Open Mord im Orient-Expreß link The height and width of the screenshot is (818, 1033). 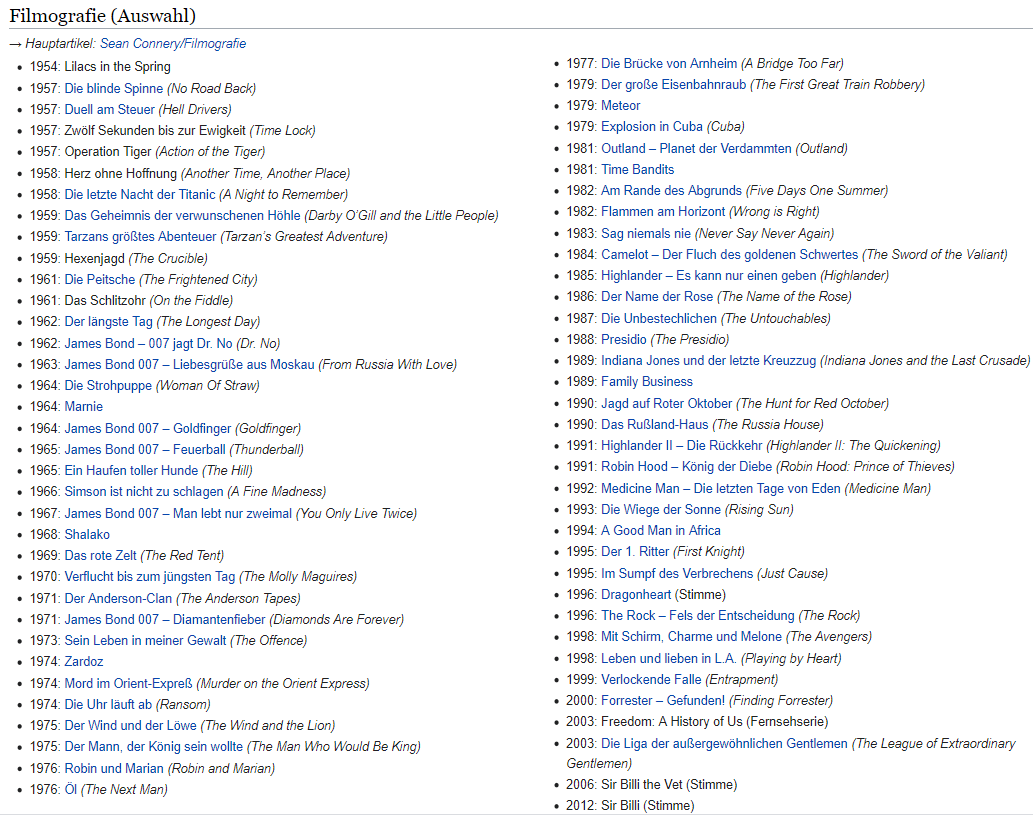coord(128,683)
